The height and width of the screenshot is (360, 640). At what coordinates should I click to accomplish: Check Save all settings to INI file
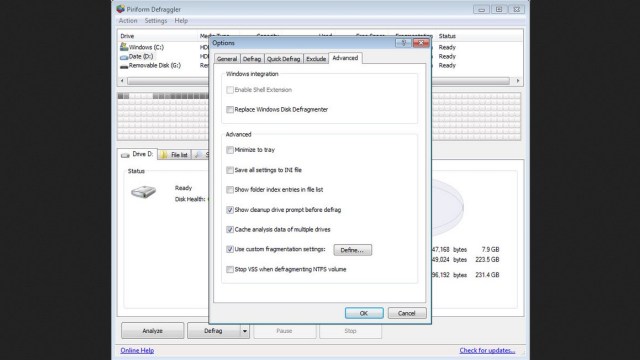[230, 170]
